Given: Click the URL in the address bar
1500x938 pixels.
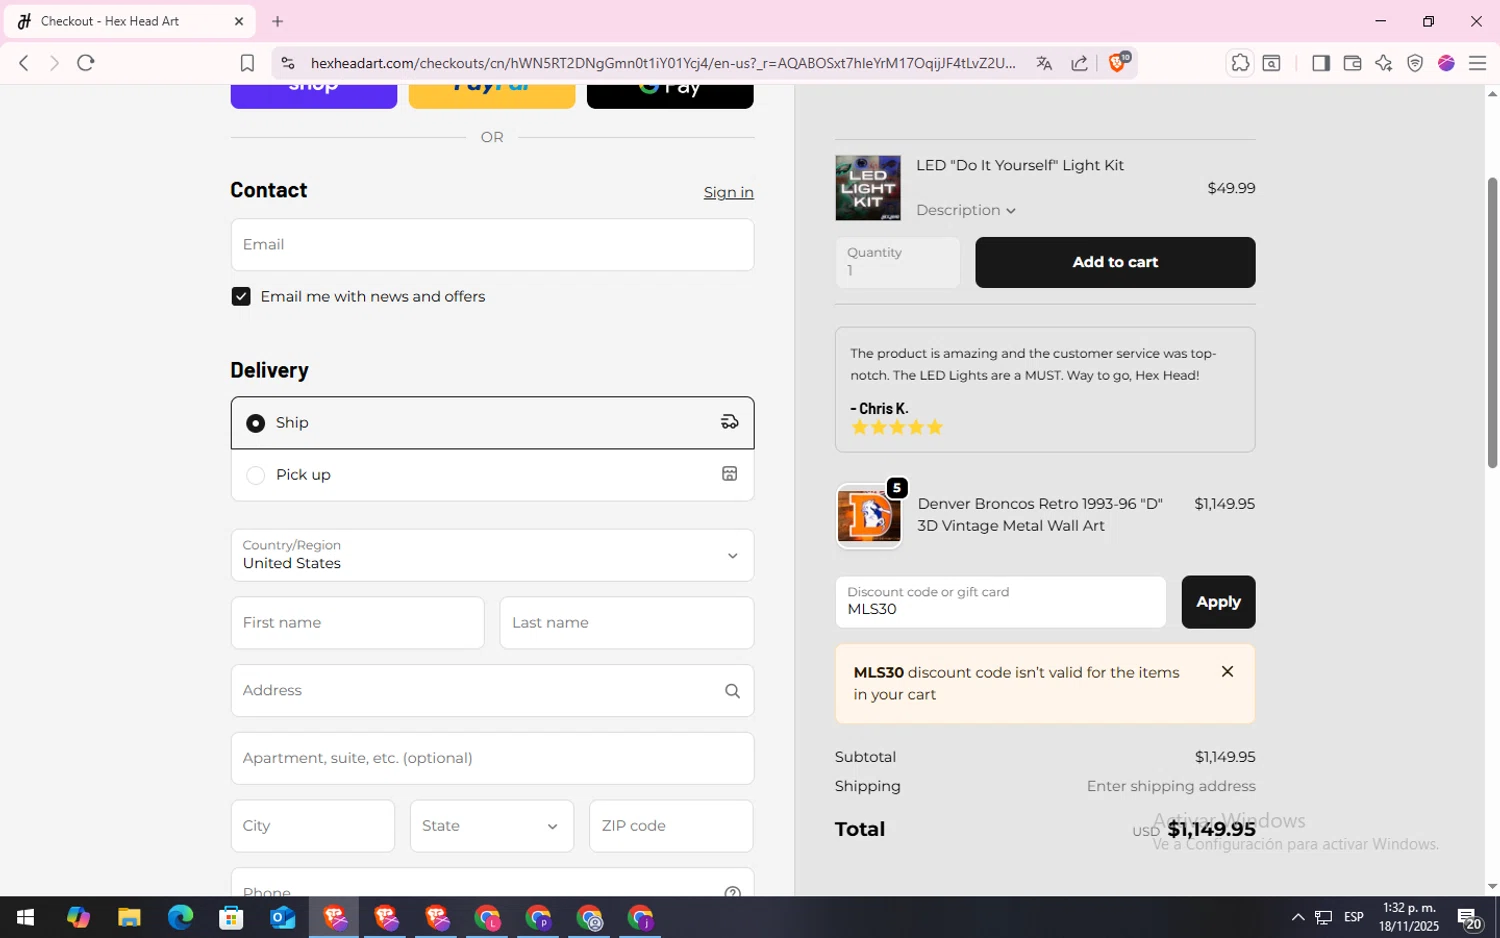Looking at the screenshot, I should (x=663, y=63).
